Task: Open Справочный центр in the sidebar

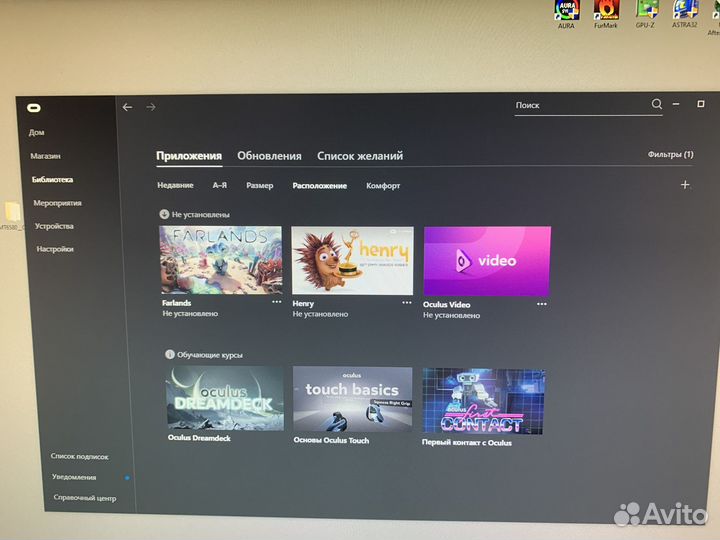Action: point(84,498)
